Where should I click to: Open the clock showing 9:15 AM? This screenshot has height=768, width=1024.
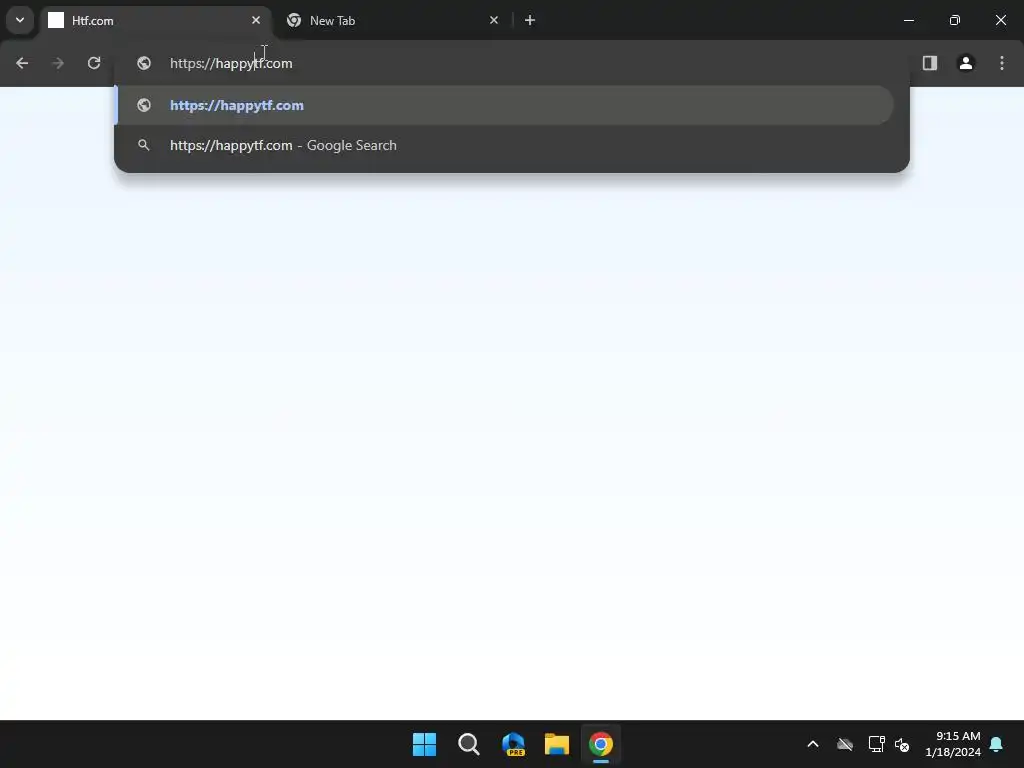point(953,744)
